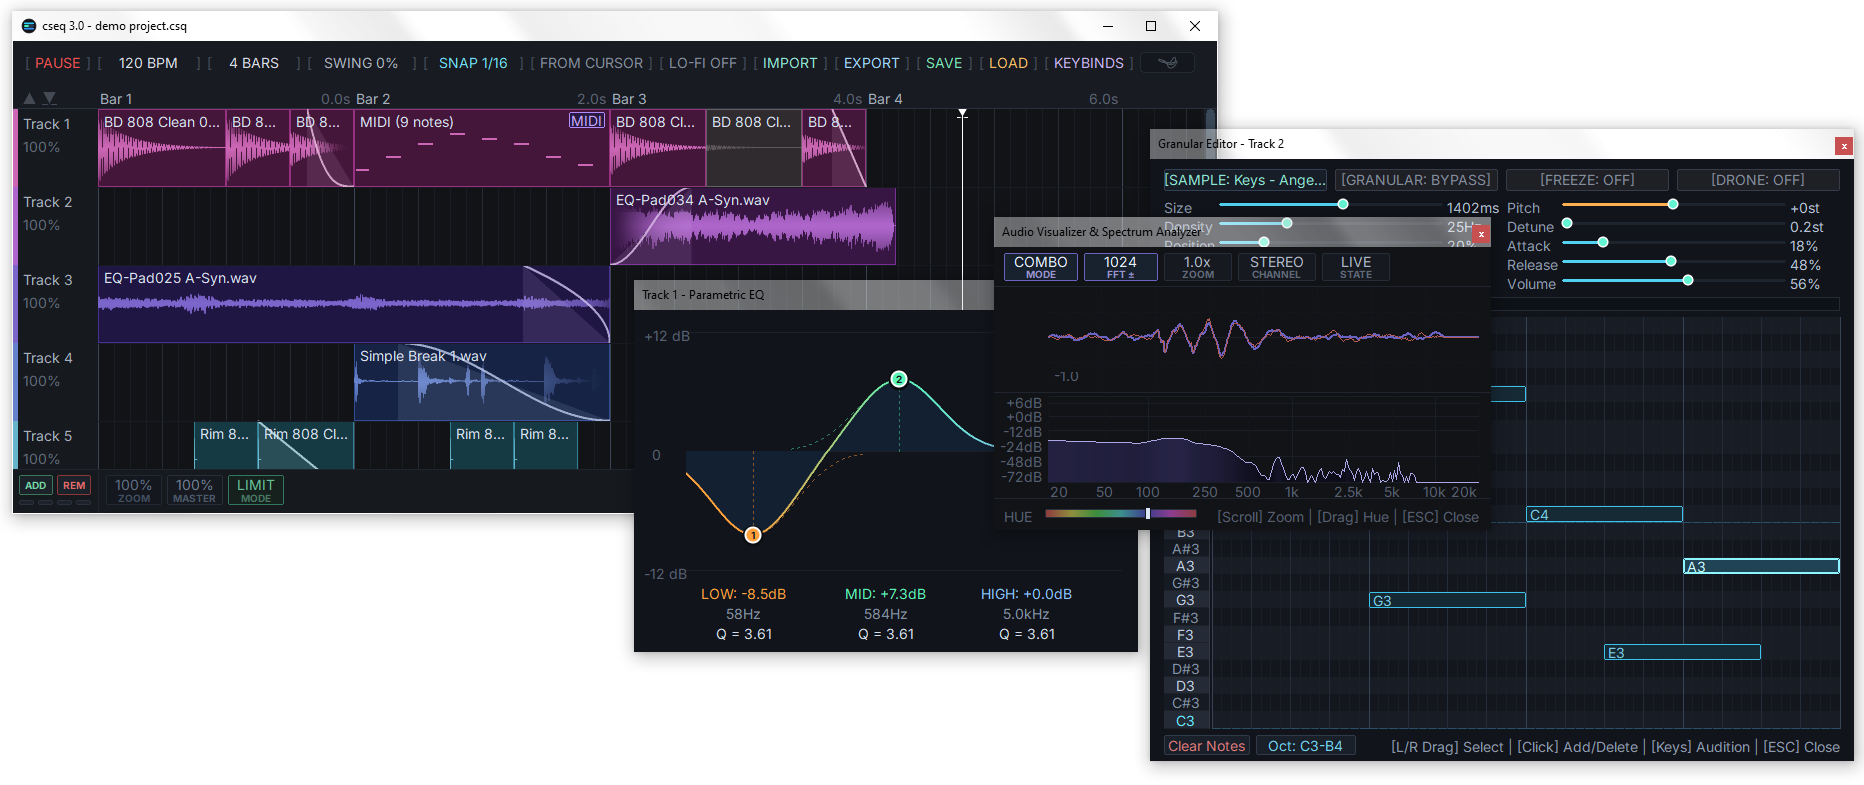Close the Audio Visualizer & Spectrum Analyzer window
Viewport: 1864px width, 785px height.
click(1481, 234)
